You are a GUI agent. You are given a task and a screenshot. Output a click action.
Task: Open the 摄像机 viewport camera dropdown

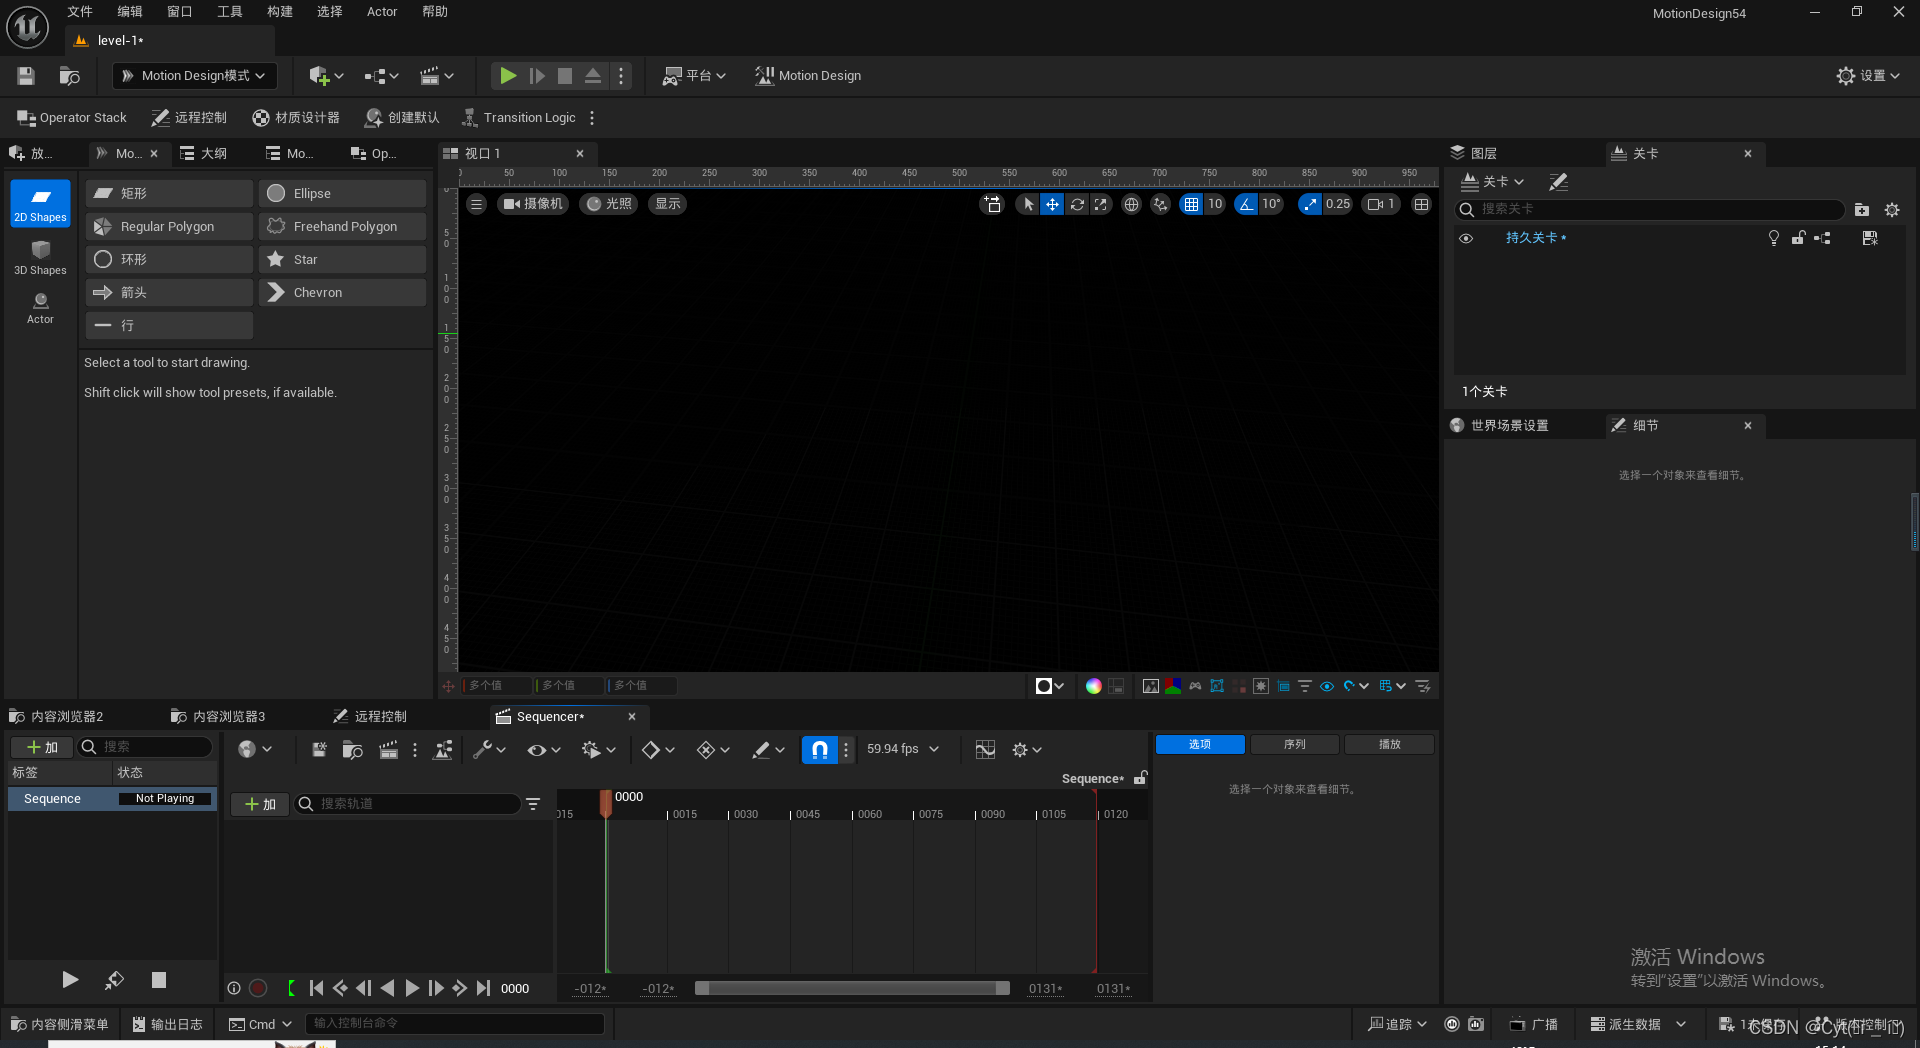pos(532,203)
